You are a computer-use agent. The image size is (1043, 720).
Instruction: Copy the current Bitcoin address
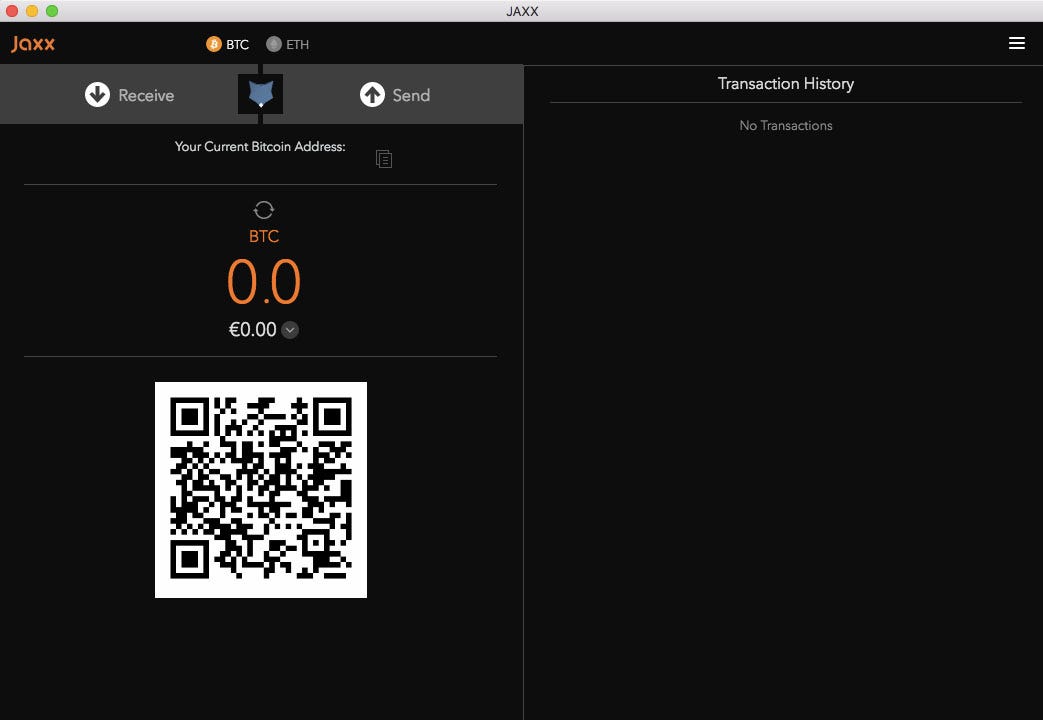click(x=384, y=159)
